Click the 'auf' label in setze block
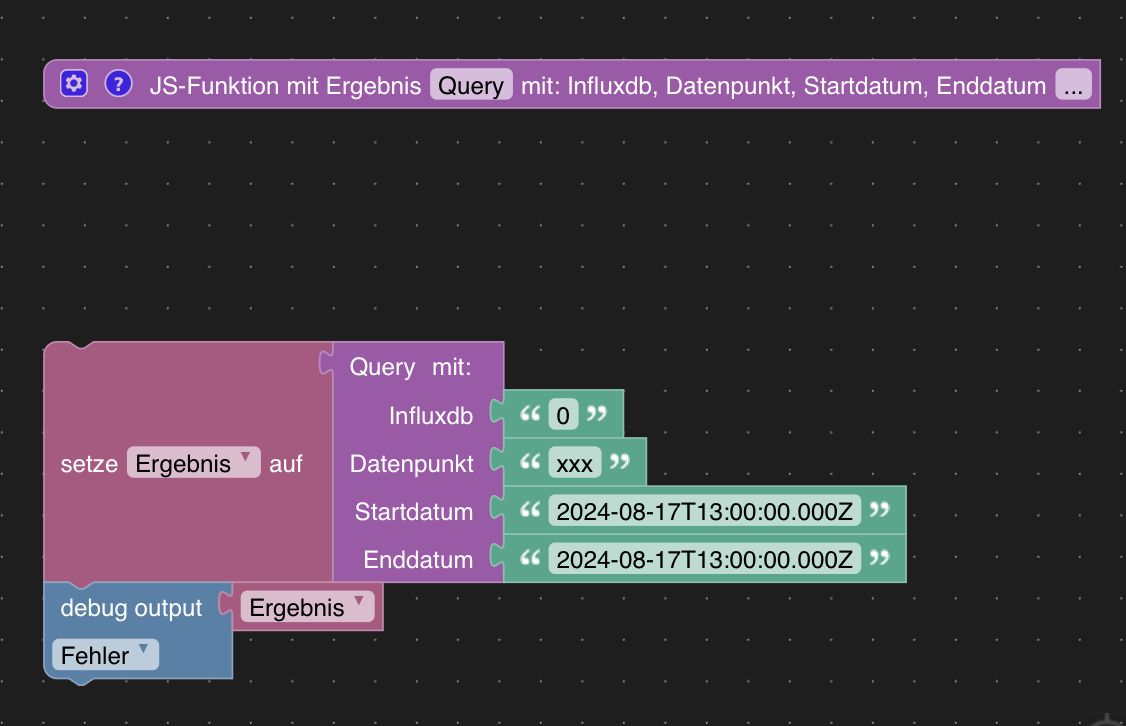This screenshot has width=1126, height=726. point(286,464)
